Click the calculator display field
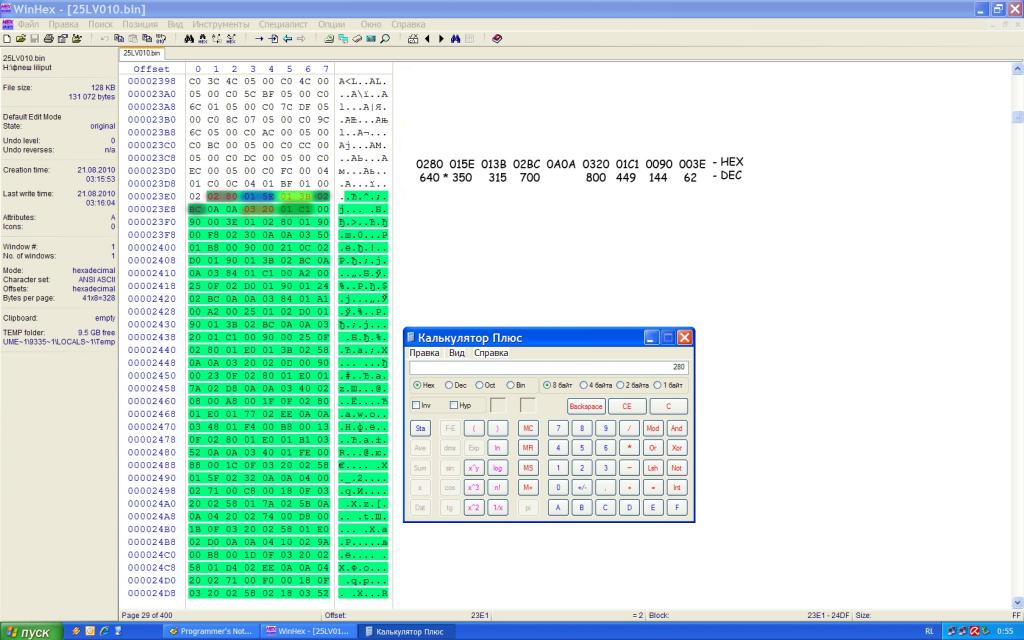This screenshot has width=1024, height=640. [548, 367]
